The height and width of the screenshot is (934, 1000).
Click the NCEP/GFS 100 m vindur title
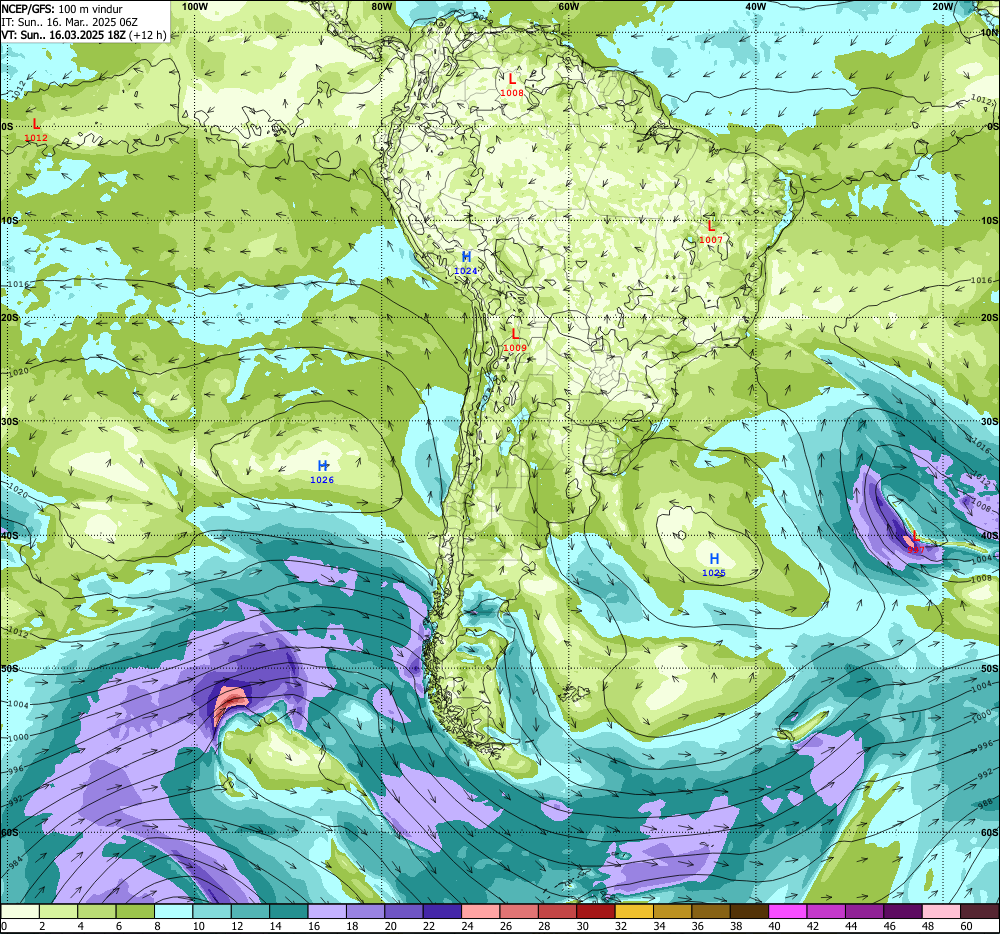point(62,9)
